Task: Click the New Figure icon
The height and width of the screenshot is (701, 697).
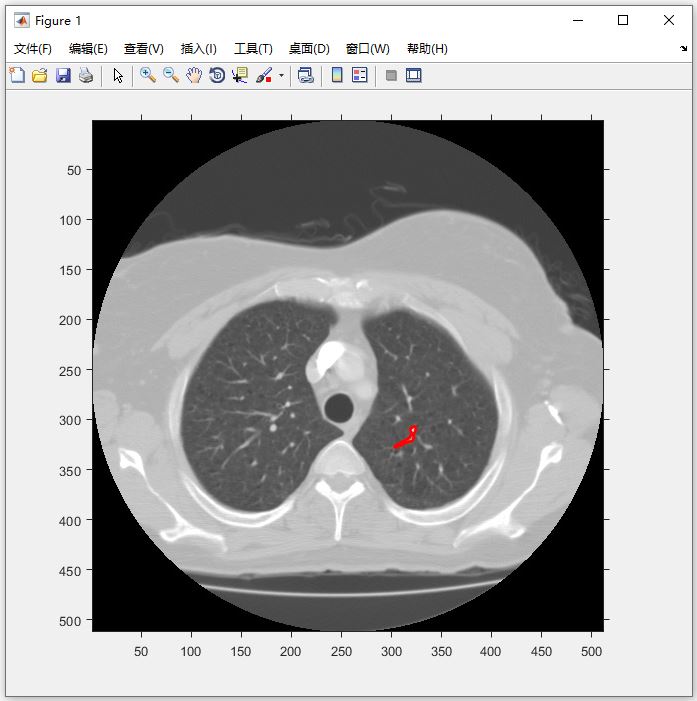Action: (x=17, y=75)
